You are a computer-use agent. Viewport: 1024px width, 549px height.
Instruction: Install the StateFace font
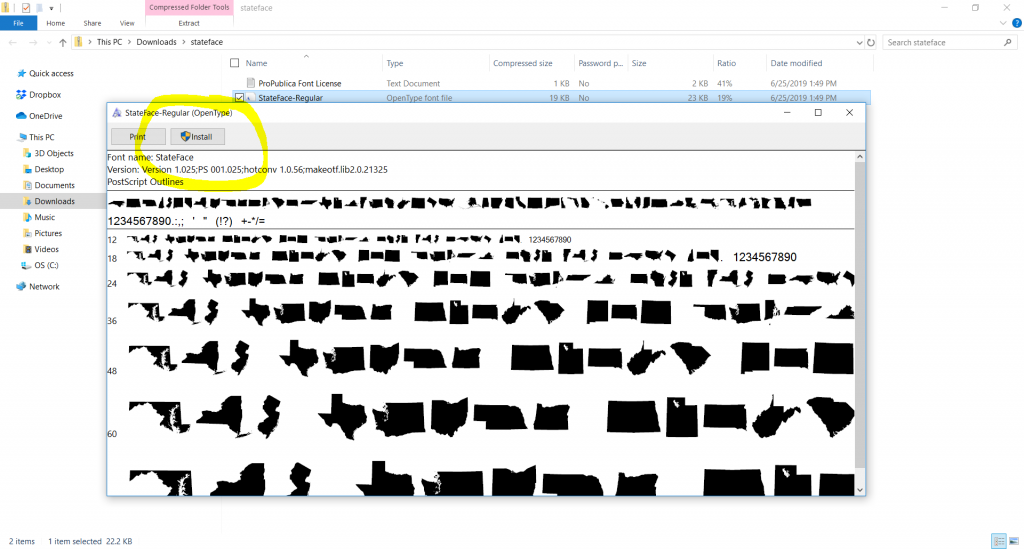pyautogui.click(x=197, y=136)
